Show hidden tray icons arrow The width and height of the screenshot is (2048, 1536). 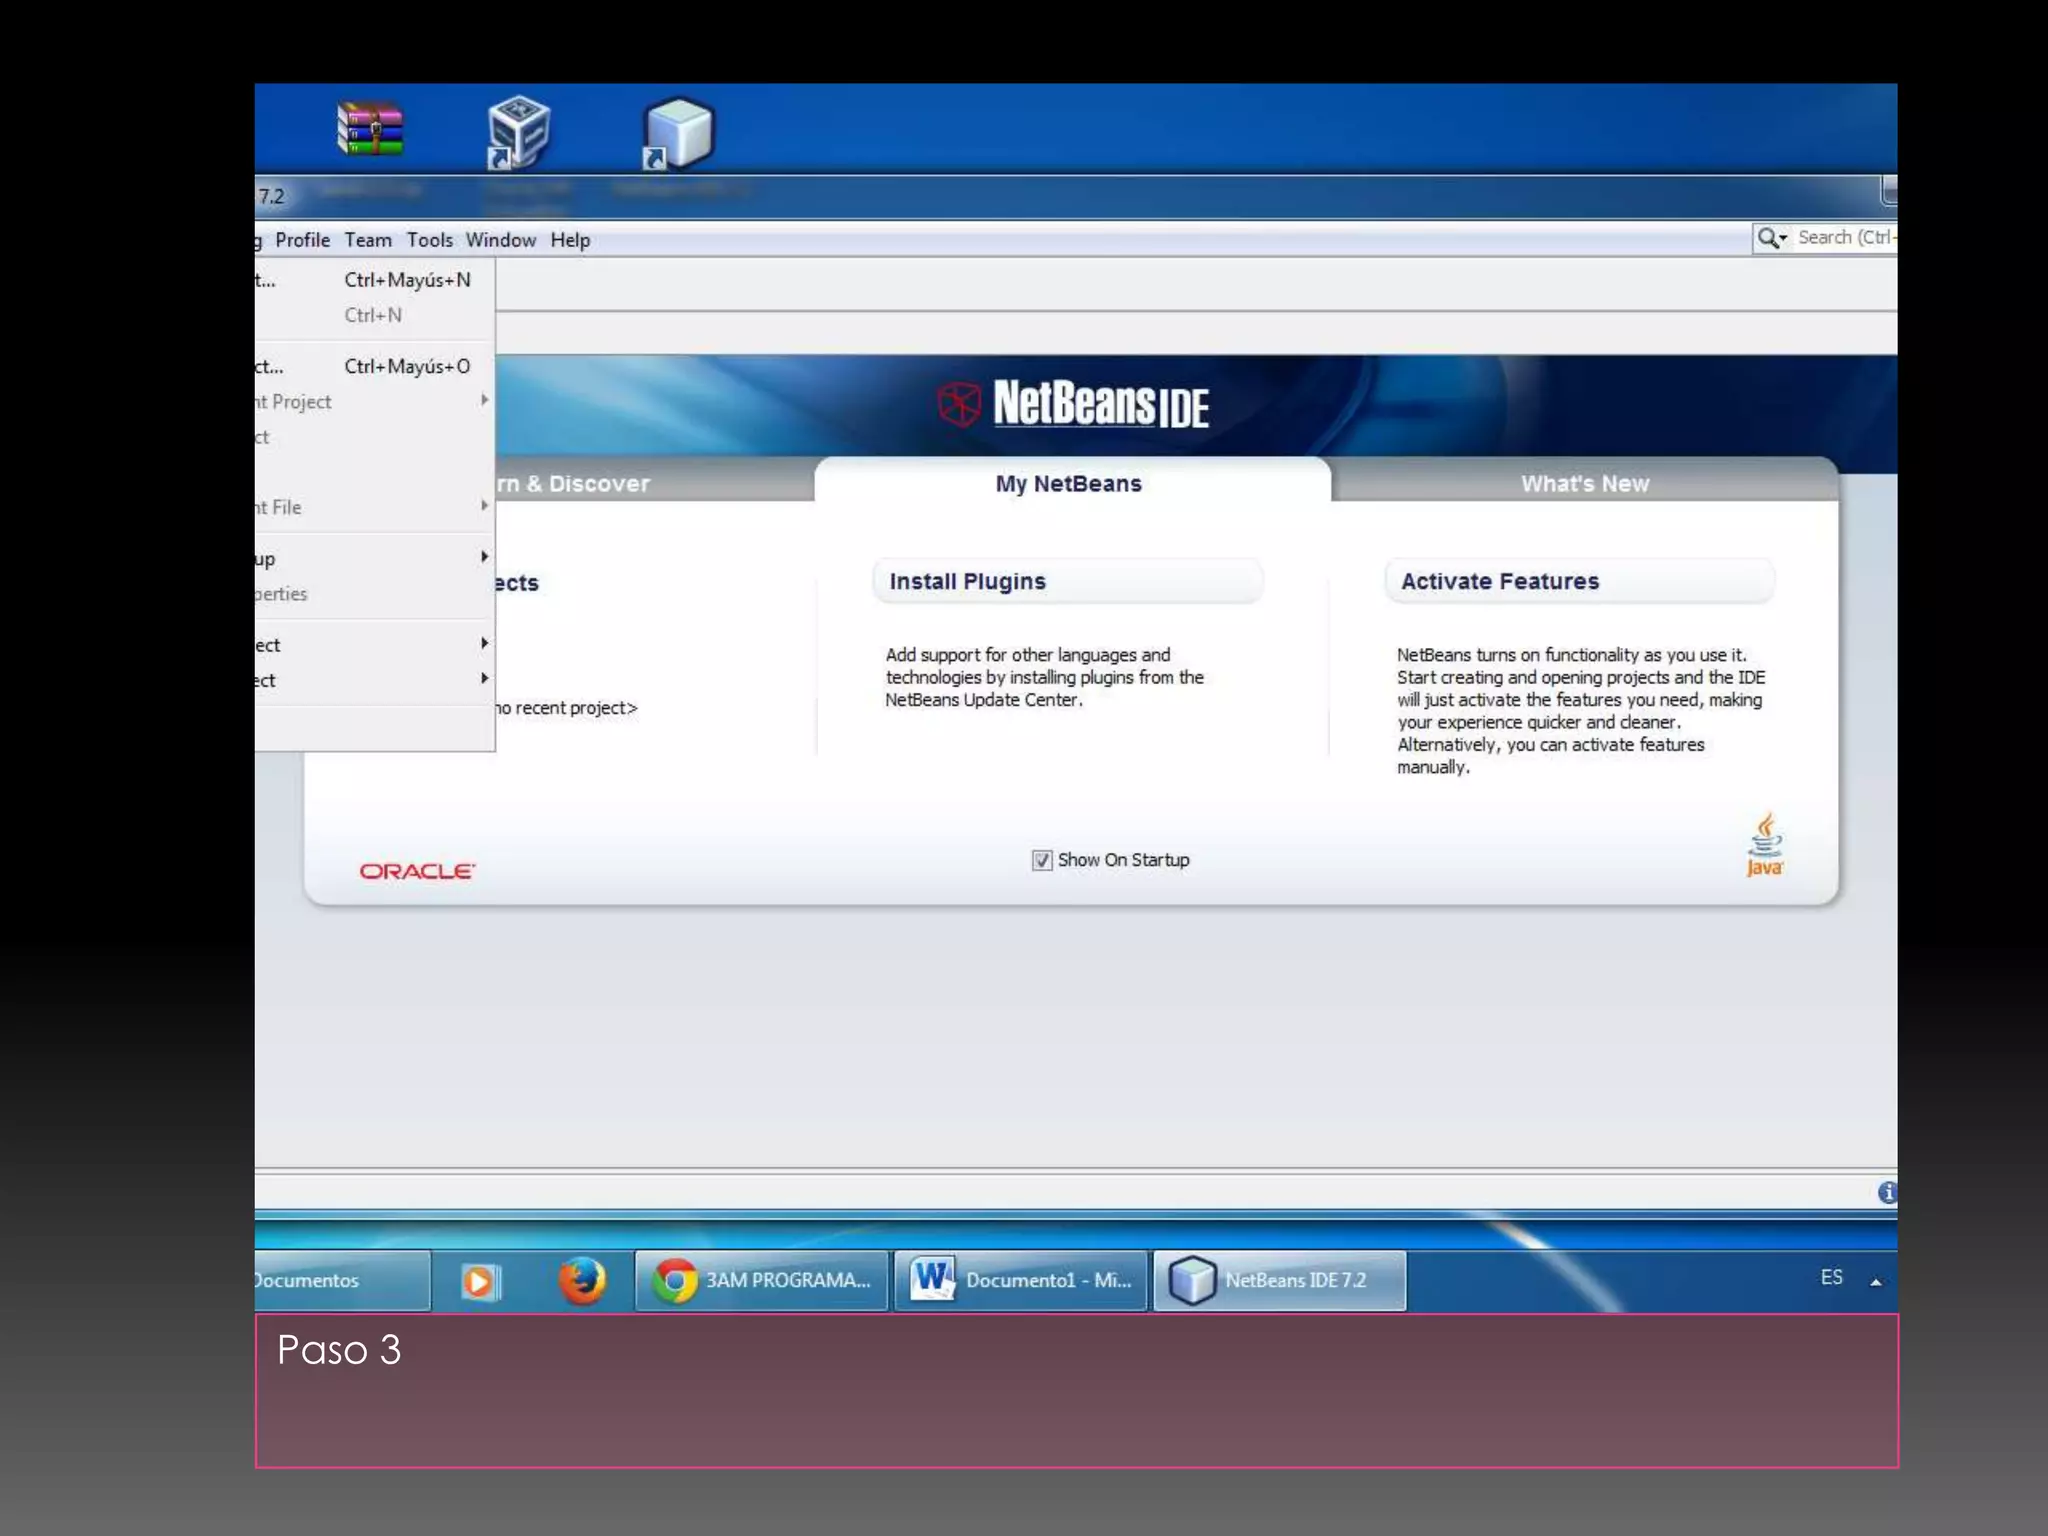click(x=1876, y=1281)
